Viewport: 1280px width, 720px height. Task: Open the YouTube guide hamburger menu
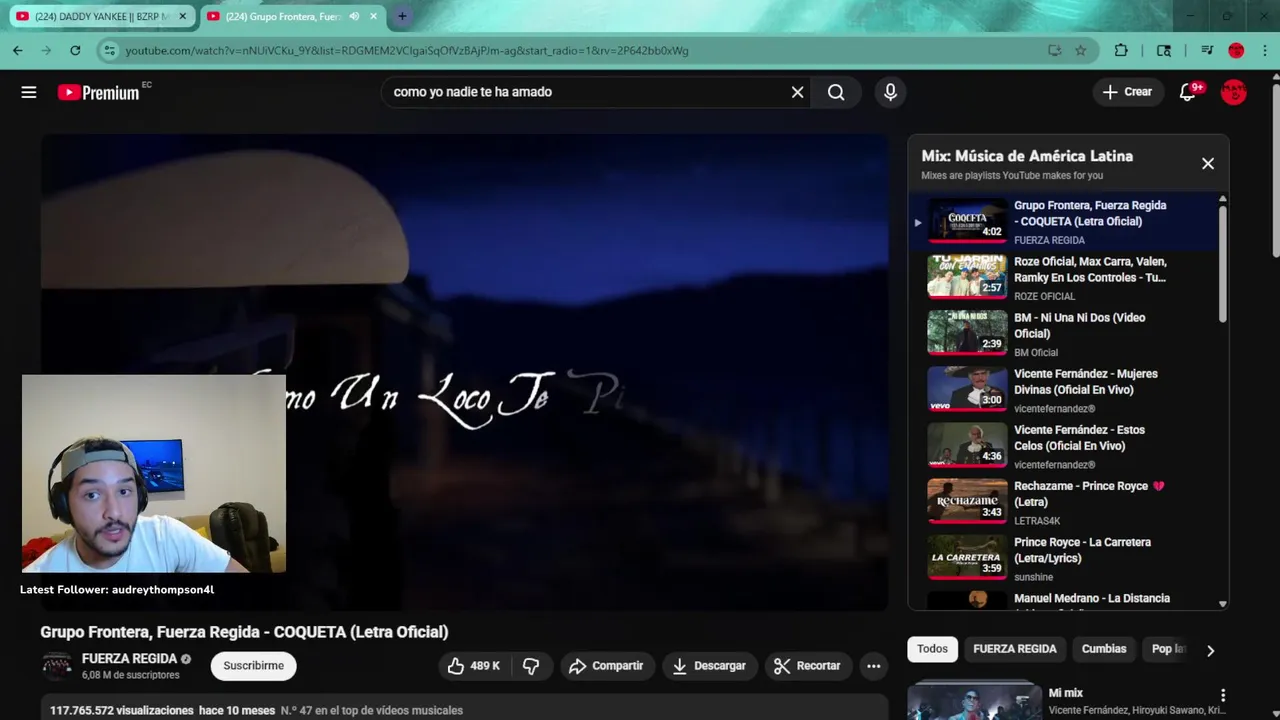pyautogui.click(x=29, y=92)
